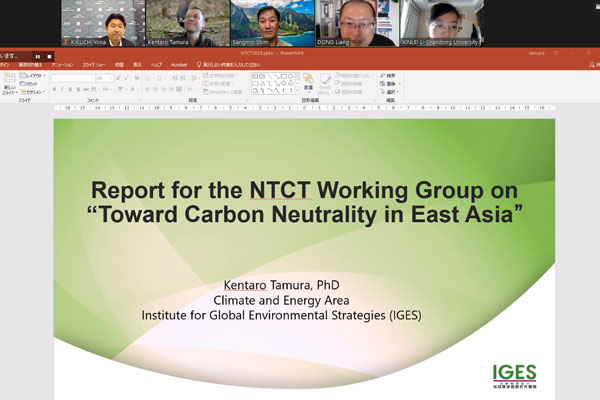This screenshot has width=600, height=400.
Task: Pick font color (A) swatch
Action: pyautogui.click(x=133, y=89)
